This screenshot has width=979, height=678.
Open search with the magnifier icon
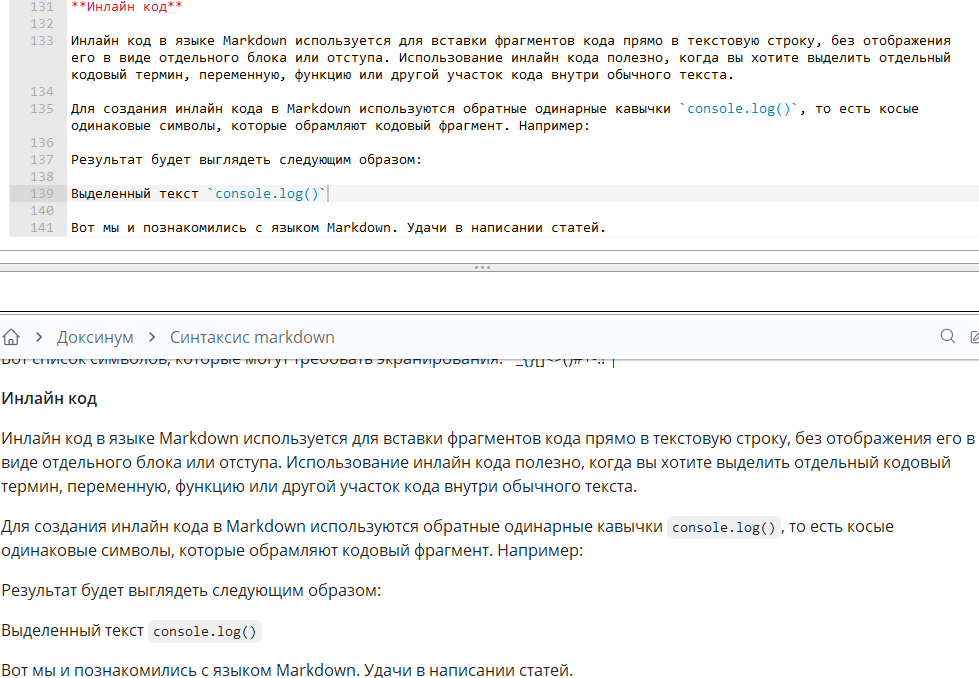coord(947,337)
